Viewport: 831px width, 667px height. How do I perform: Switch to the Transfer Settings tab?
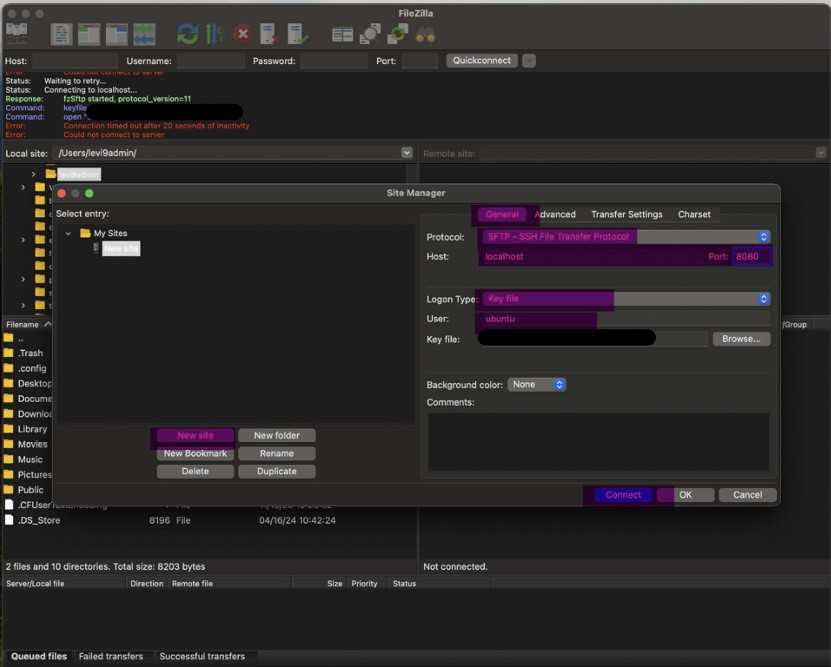coord(626,214)
